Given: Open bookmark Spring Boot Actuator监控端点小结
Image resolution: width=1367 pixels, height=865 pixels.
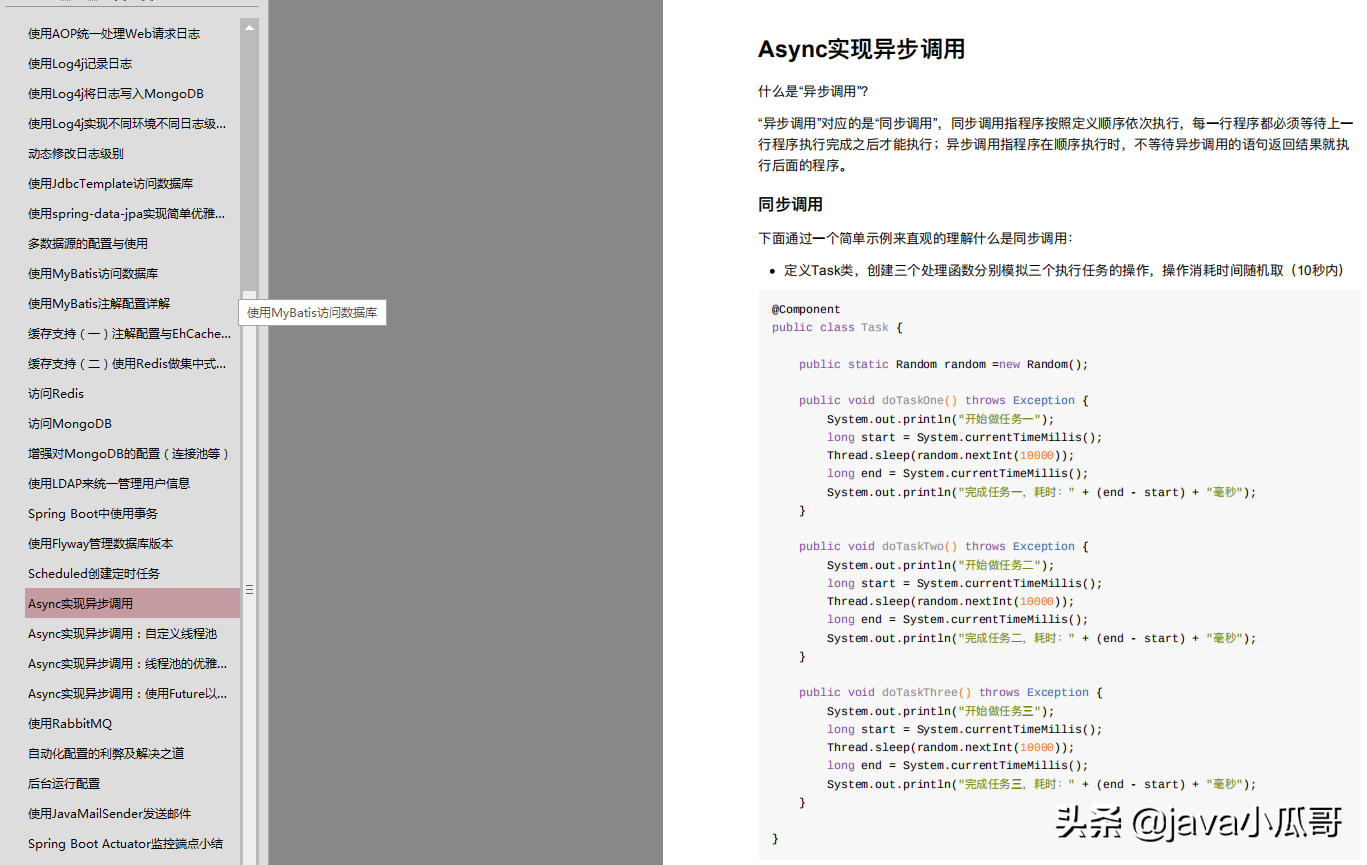Looking at the screenshot, I should 126,843.
